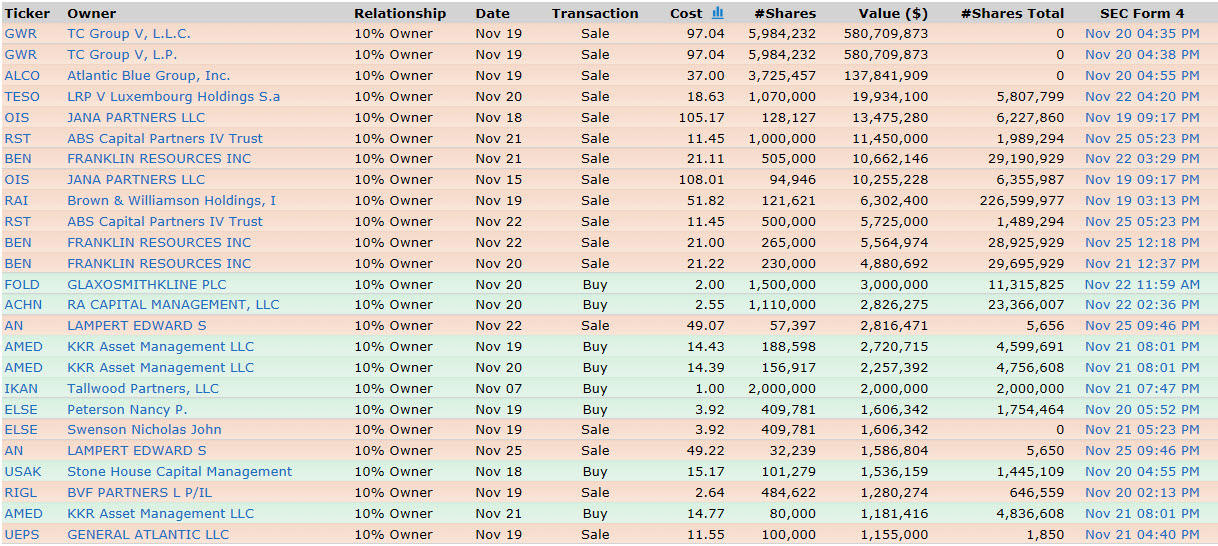The height and width of the screenshot is (546, 1218).
Task: Open the FOLD ticker link
Action: (22, 285)
